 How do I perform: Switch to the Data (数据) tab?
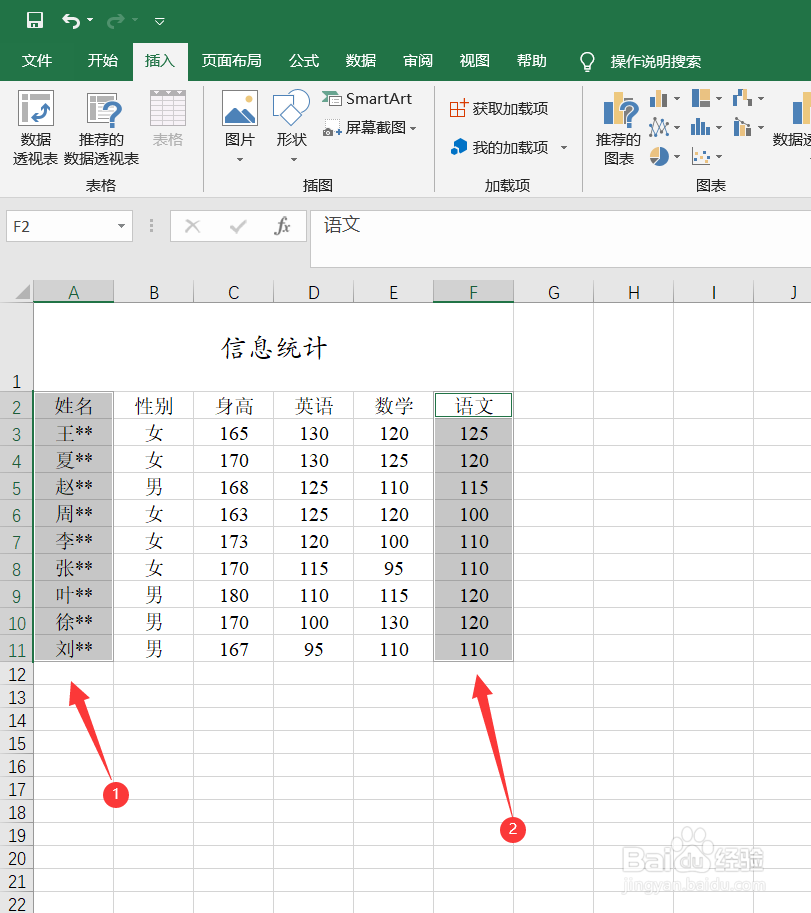pos(360,61)
